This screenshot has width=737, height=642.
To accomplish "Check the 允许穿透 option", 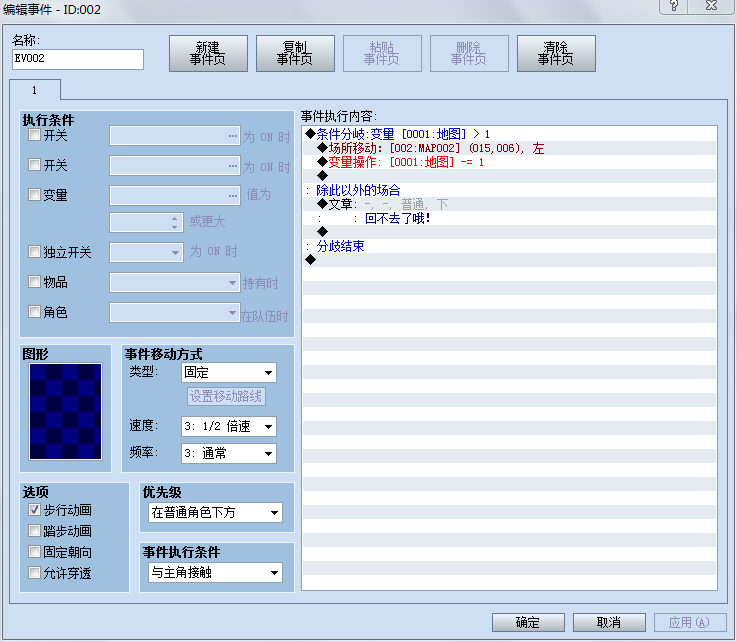I will [x=34, y=573].
